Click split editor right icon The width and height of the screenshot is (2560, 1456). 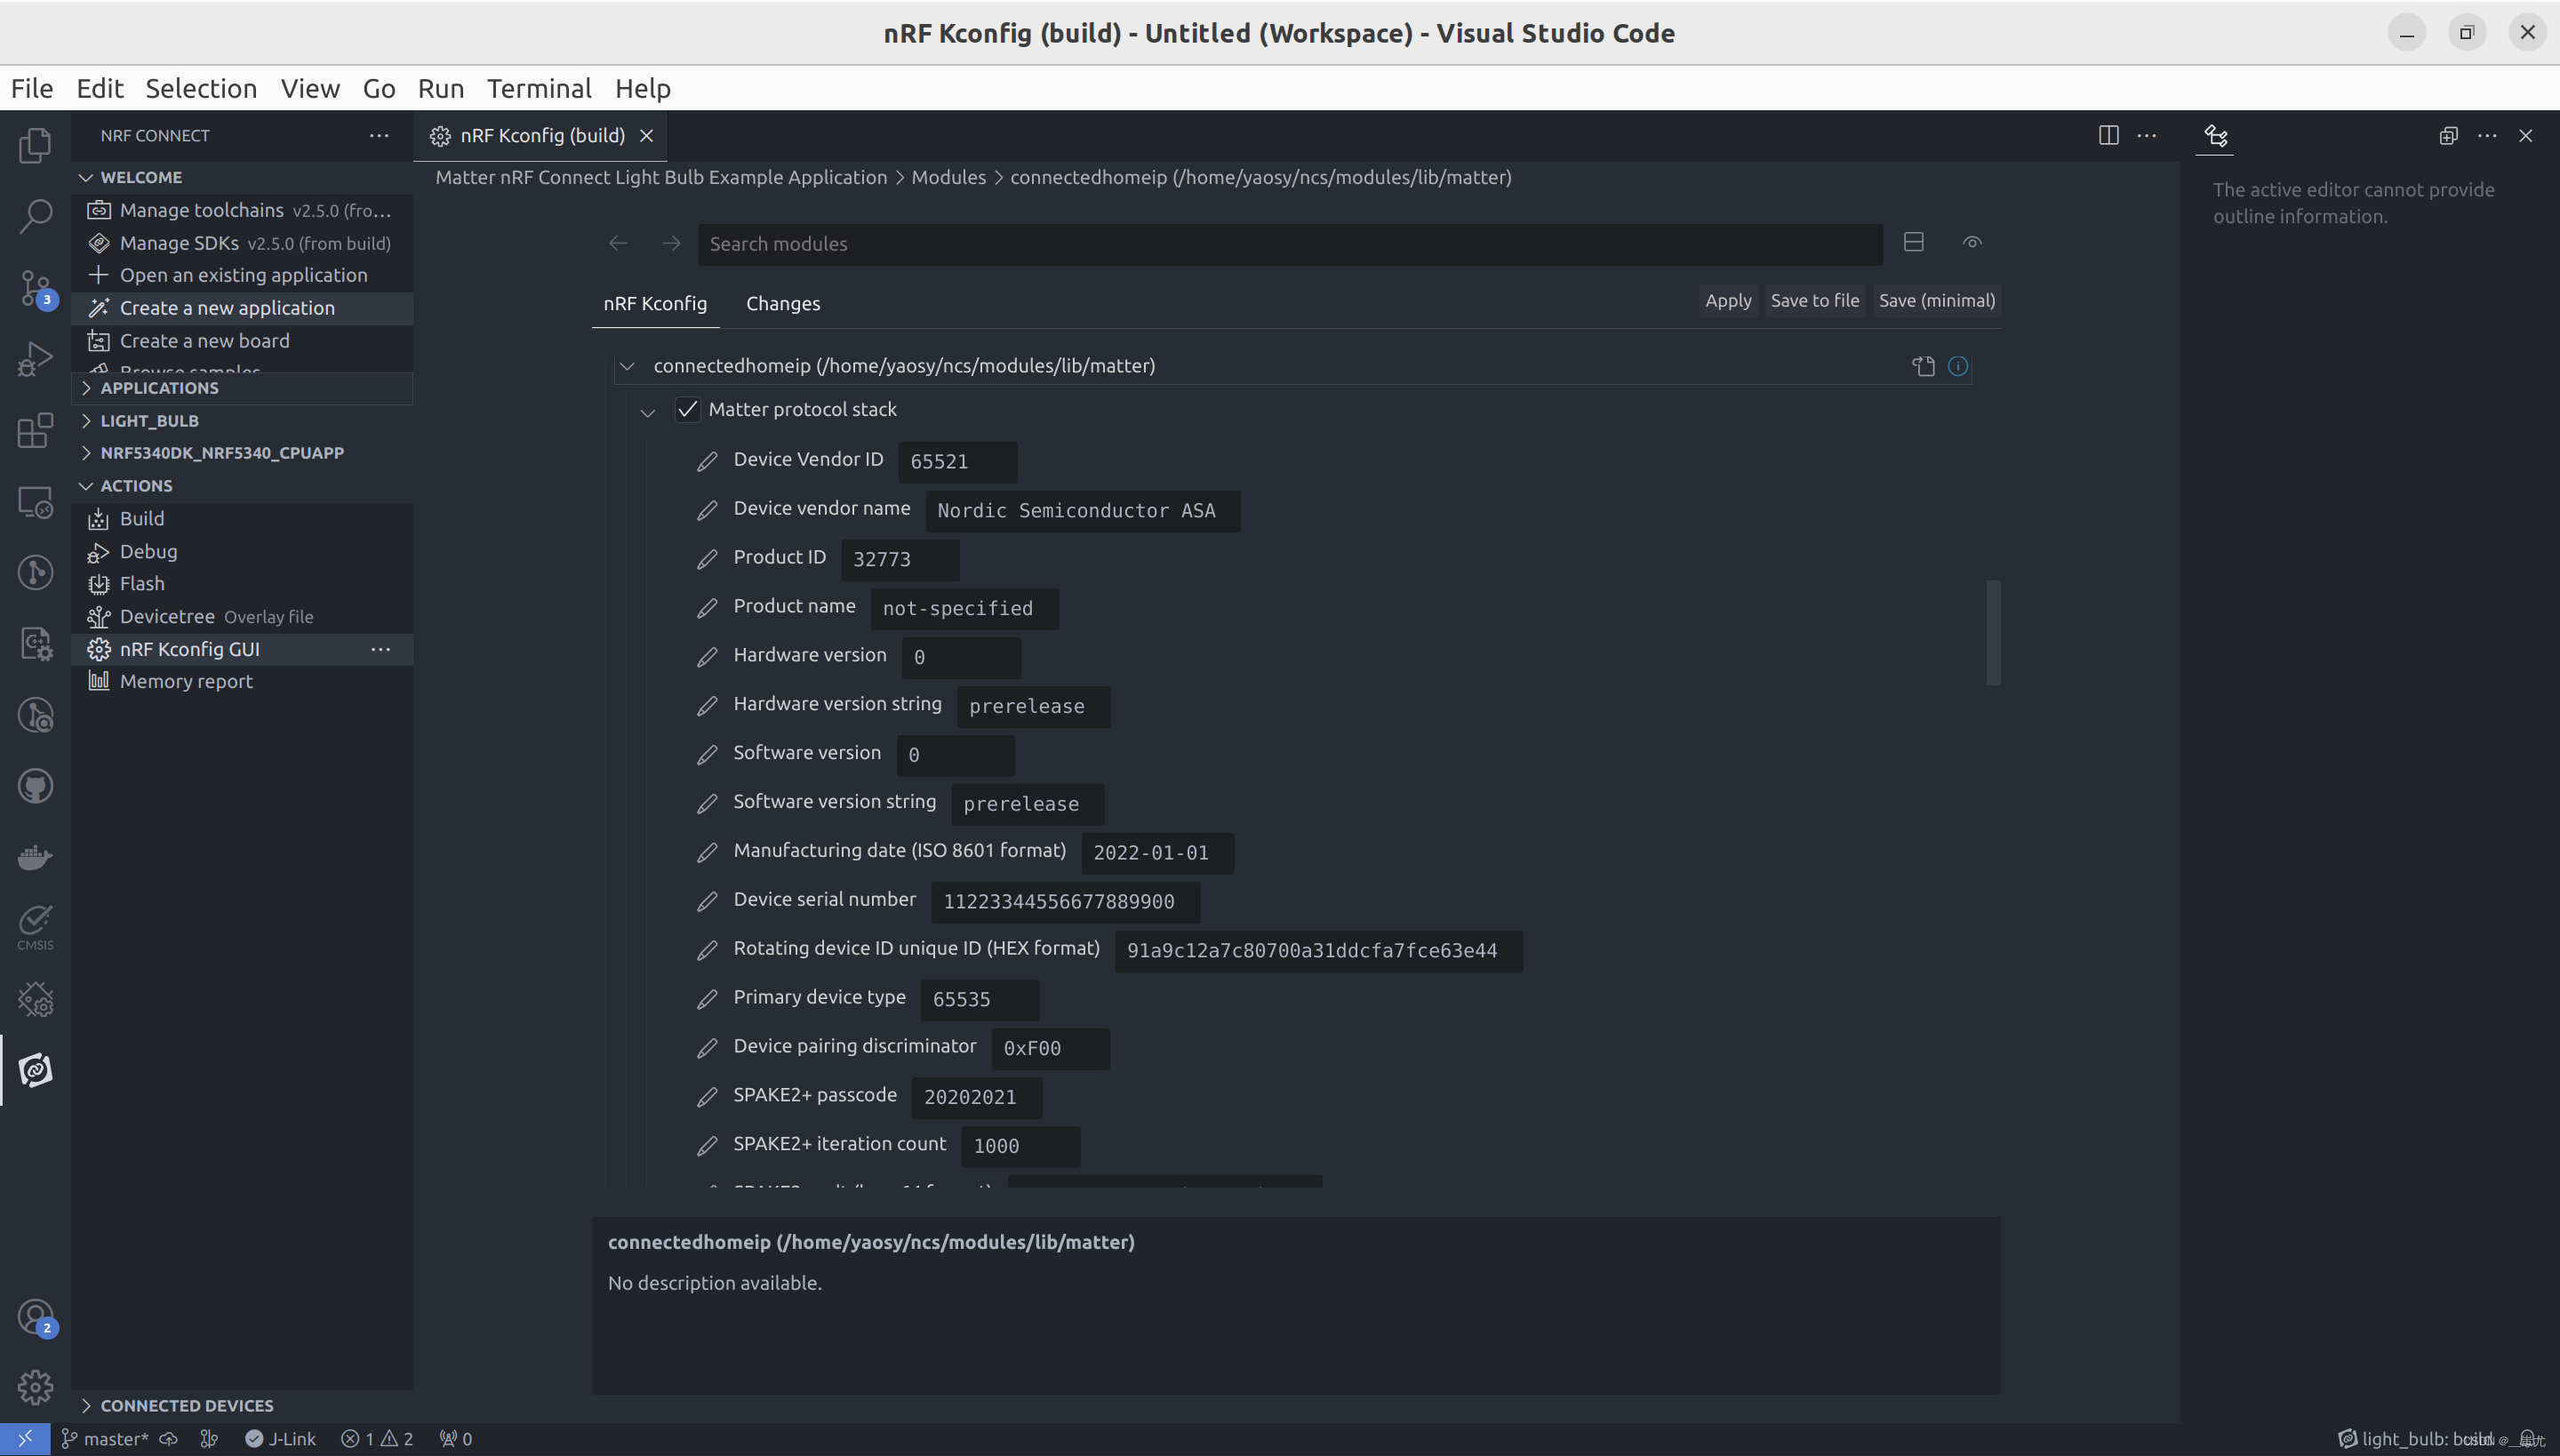[2108, 136]
